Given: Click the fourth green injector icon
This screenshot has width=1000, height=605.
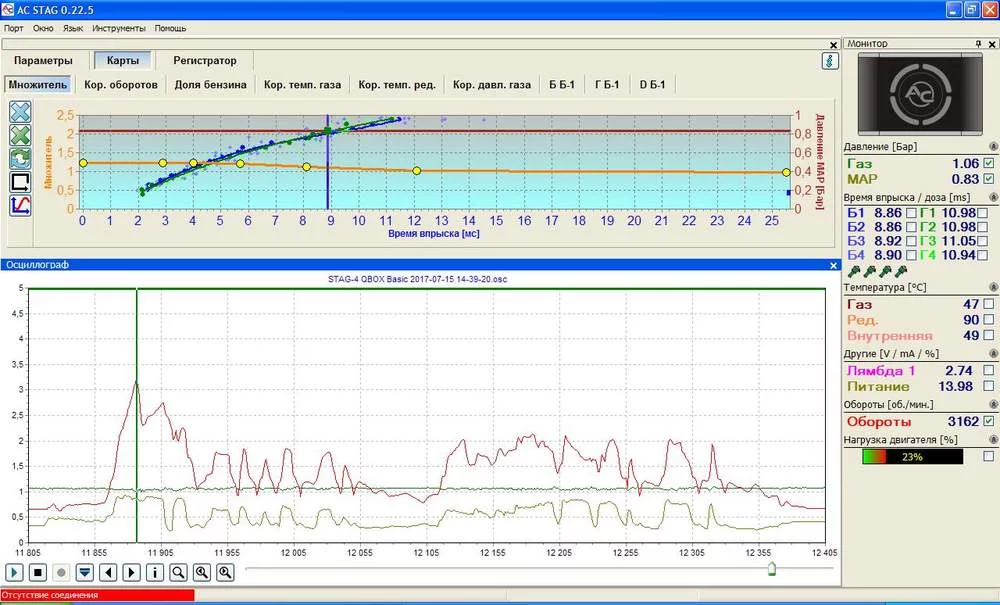Looking at the screenshot, I should [901, 272].
